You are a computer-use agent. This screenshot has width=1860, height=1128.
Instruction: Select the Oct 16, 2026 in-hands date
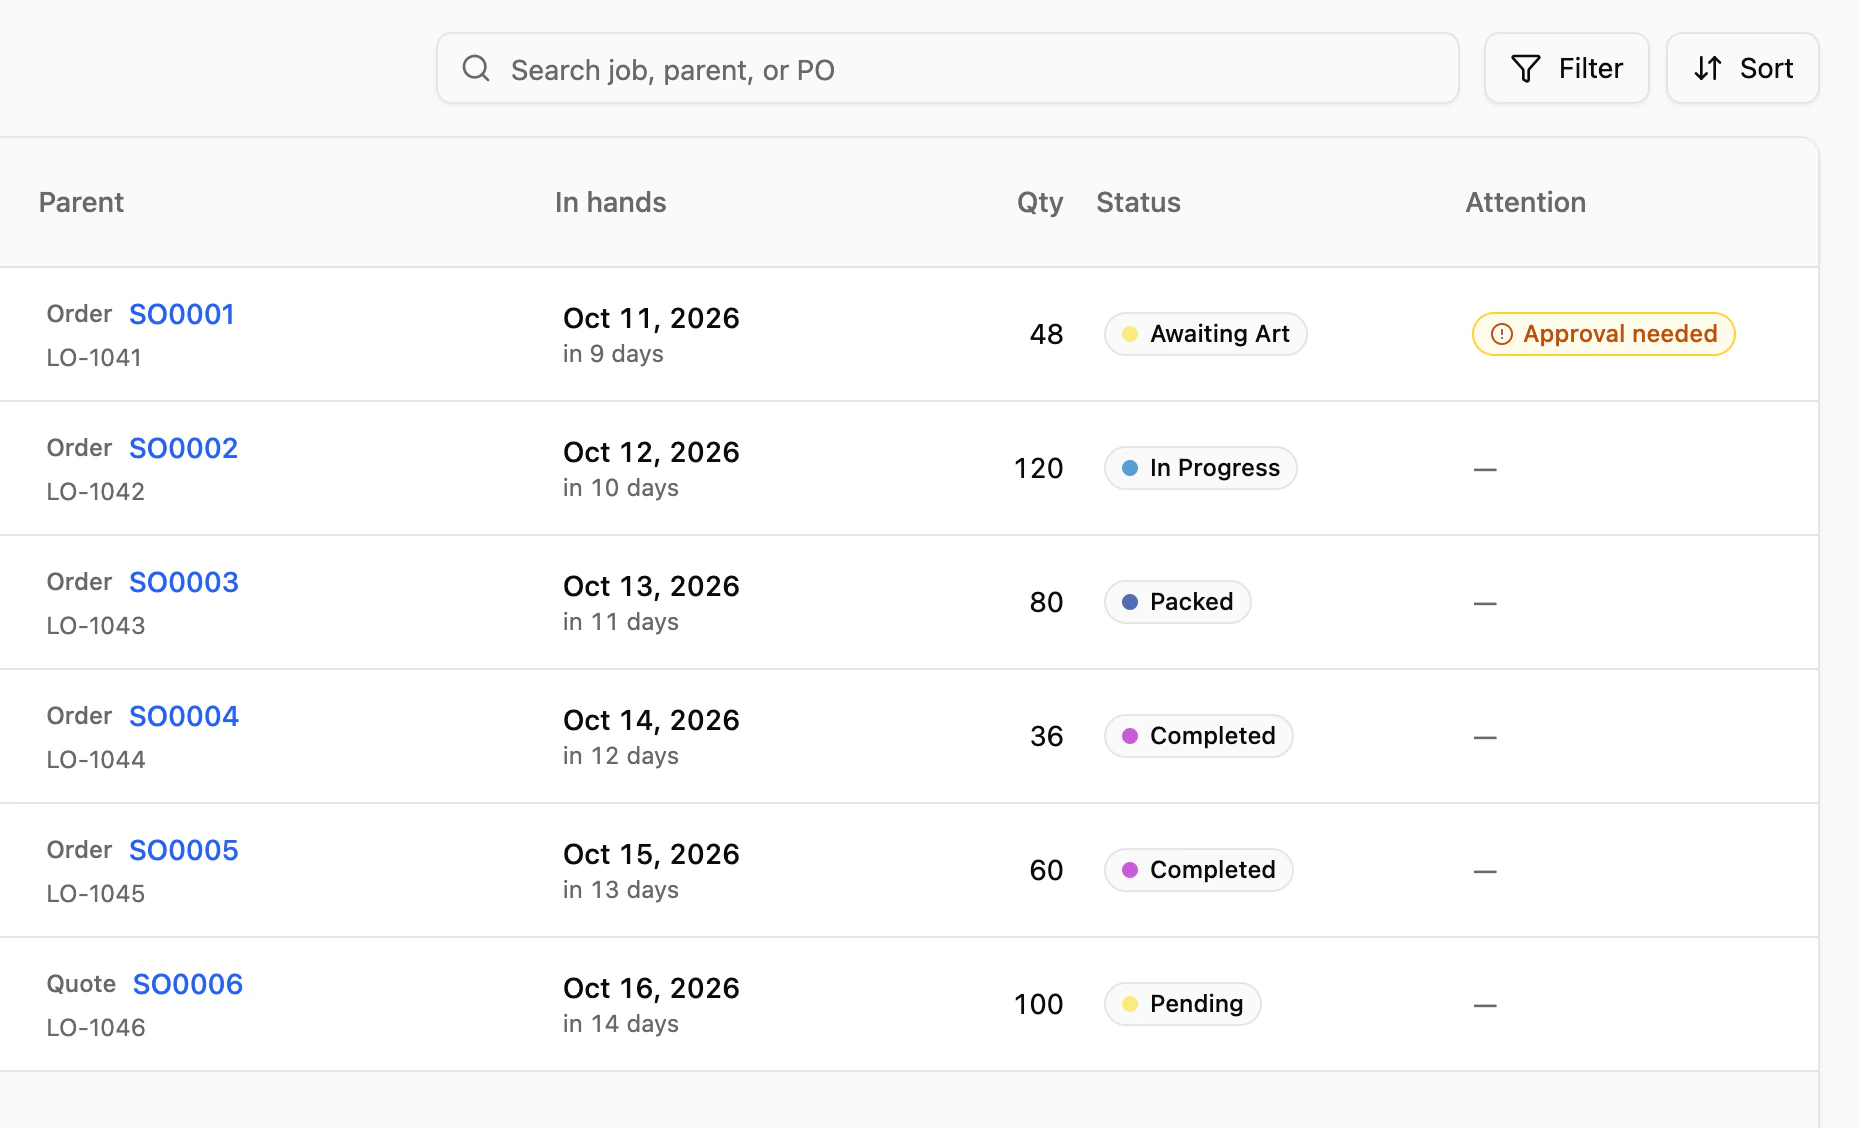click(x=651, y=988)
